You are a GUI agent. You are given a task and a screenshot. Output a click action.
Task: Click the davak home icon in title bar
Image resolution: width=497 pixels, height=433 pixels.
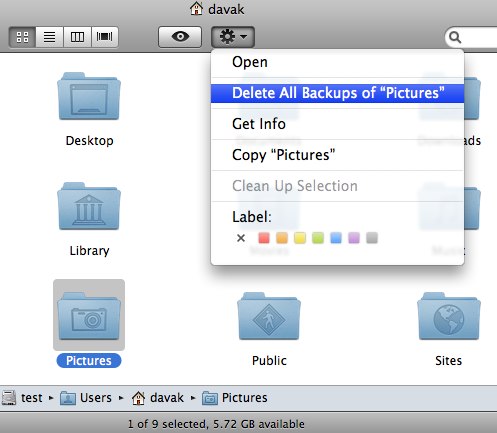tap(196, 9)
